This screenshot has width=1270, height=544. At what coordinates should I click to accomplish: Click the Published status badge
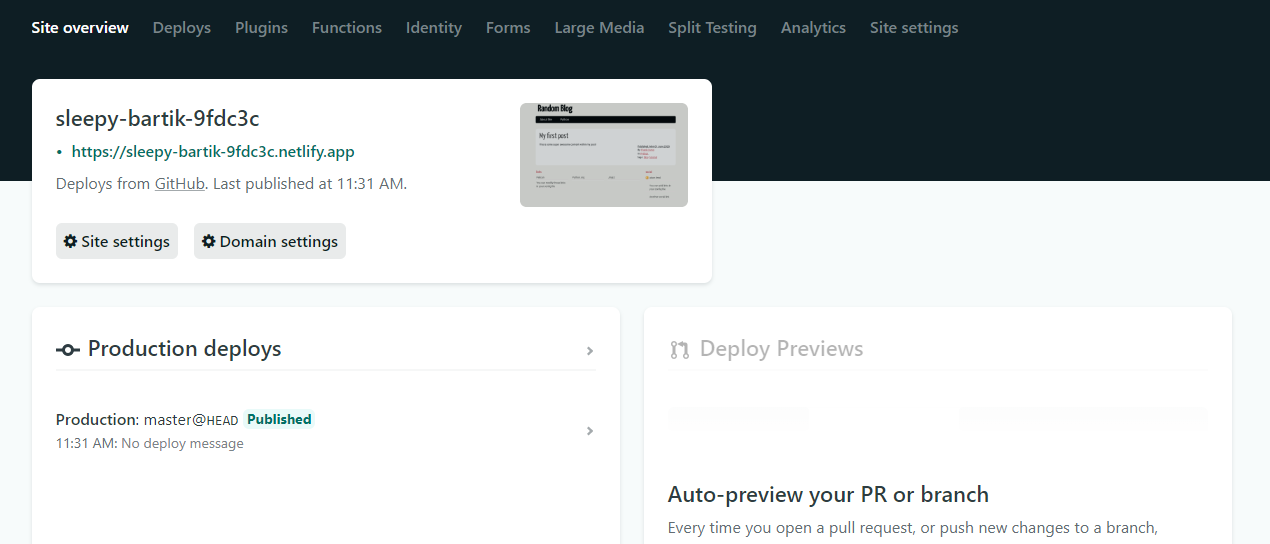[x=279, y=419]
